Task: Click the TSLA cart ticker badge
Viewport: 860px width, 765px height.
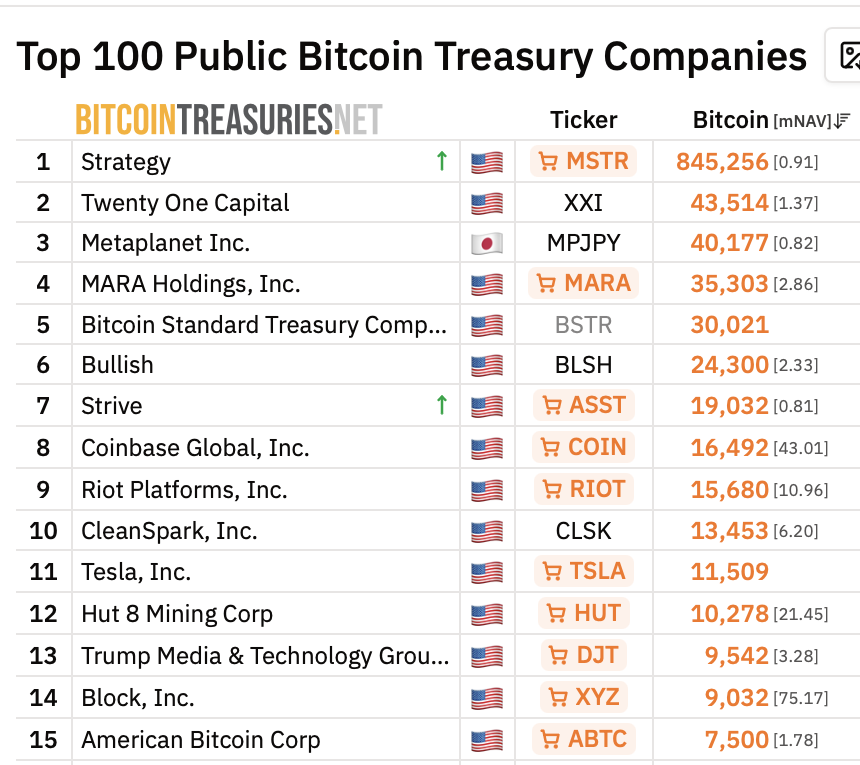Action: point(584,571)
